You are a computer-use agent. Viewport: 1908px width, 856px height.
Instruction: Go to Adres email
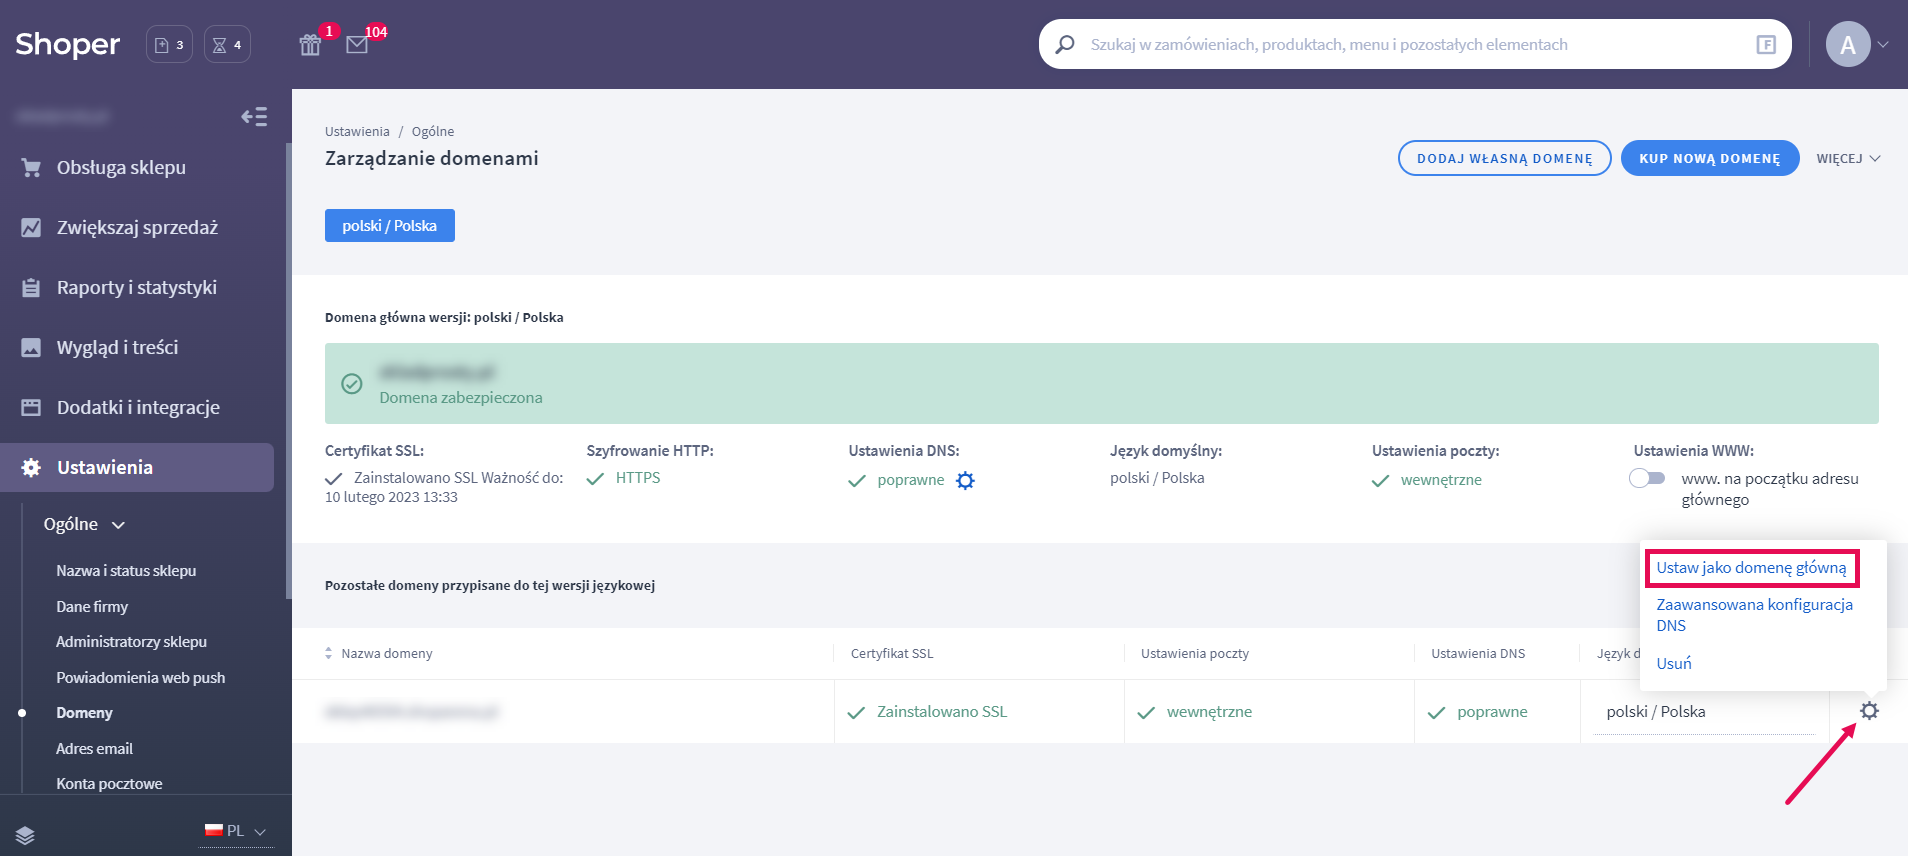click(x=94, y=748)
